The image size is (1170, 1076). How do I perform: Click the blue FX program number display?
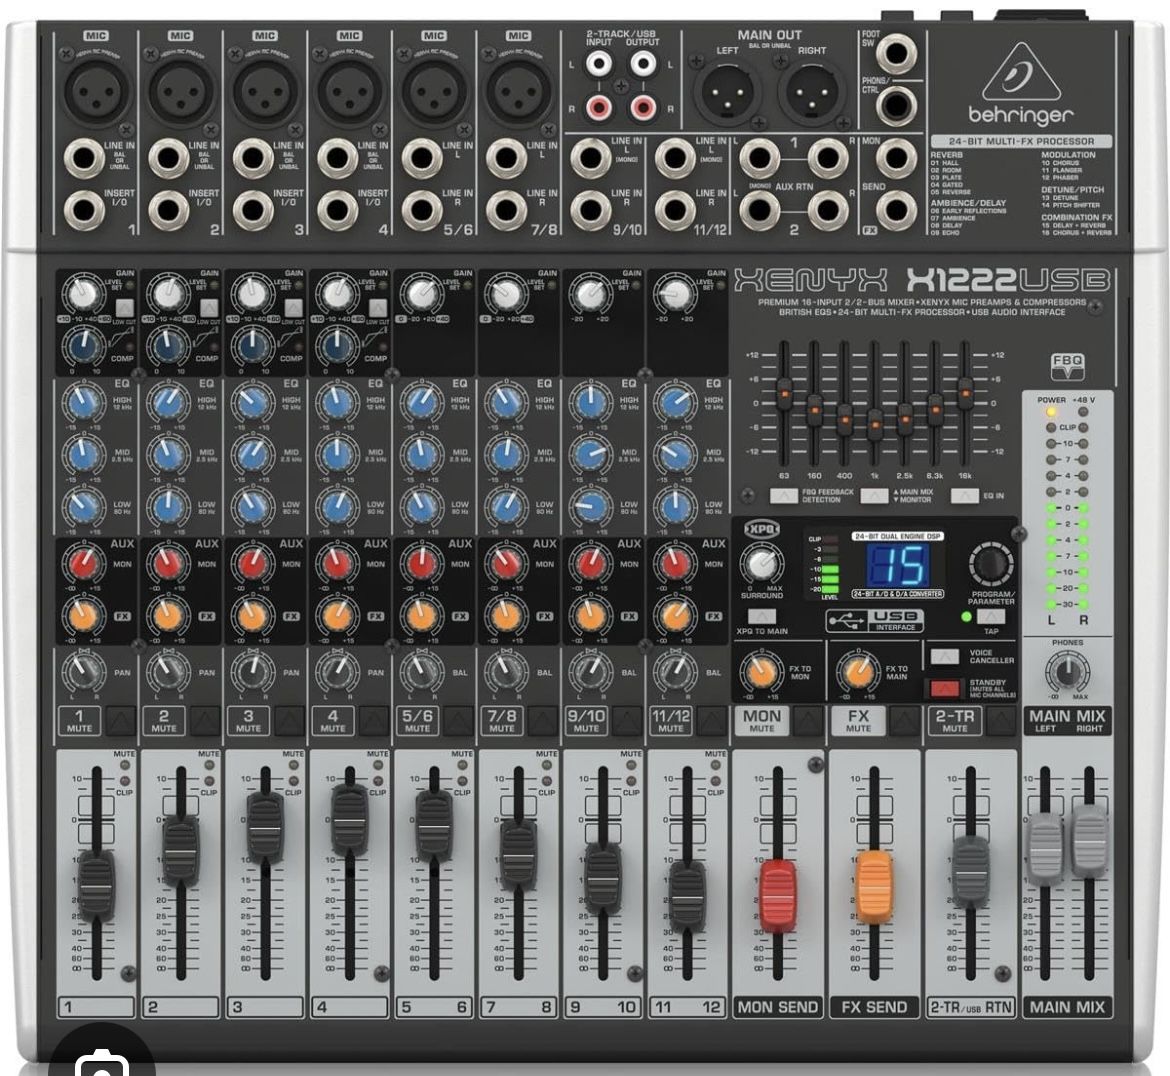(900, 564)
